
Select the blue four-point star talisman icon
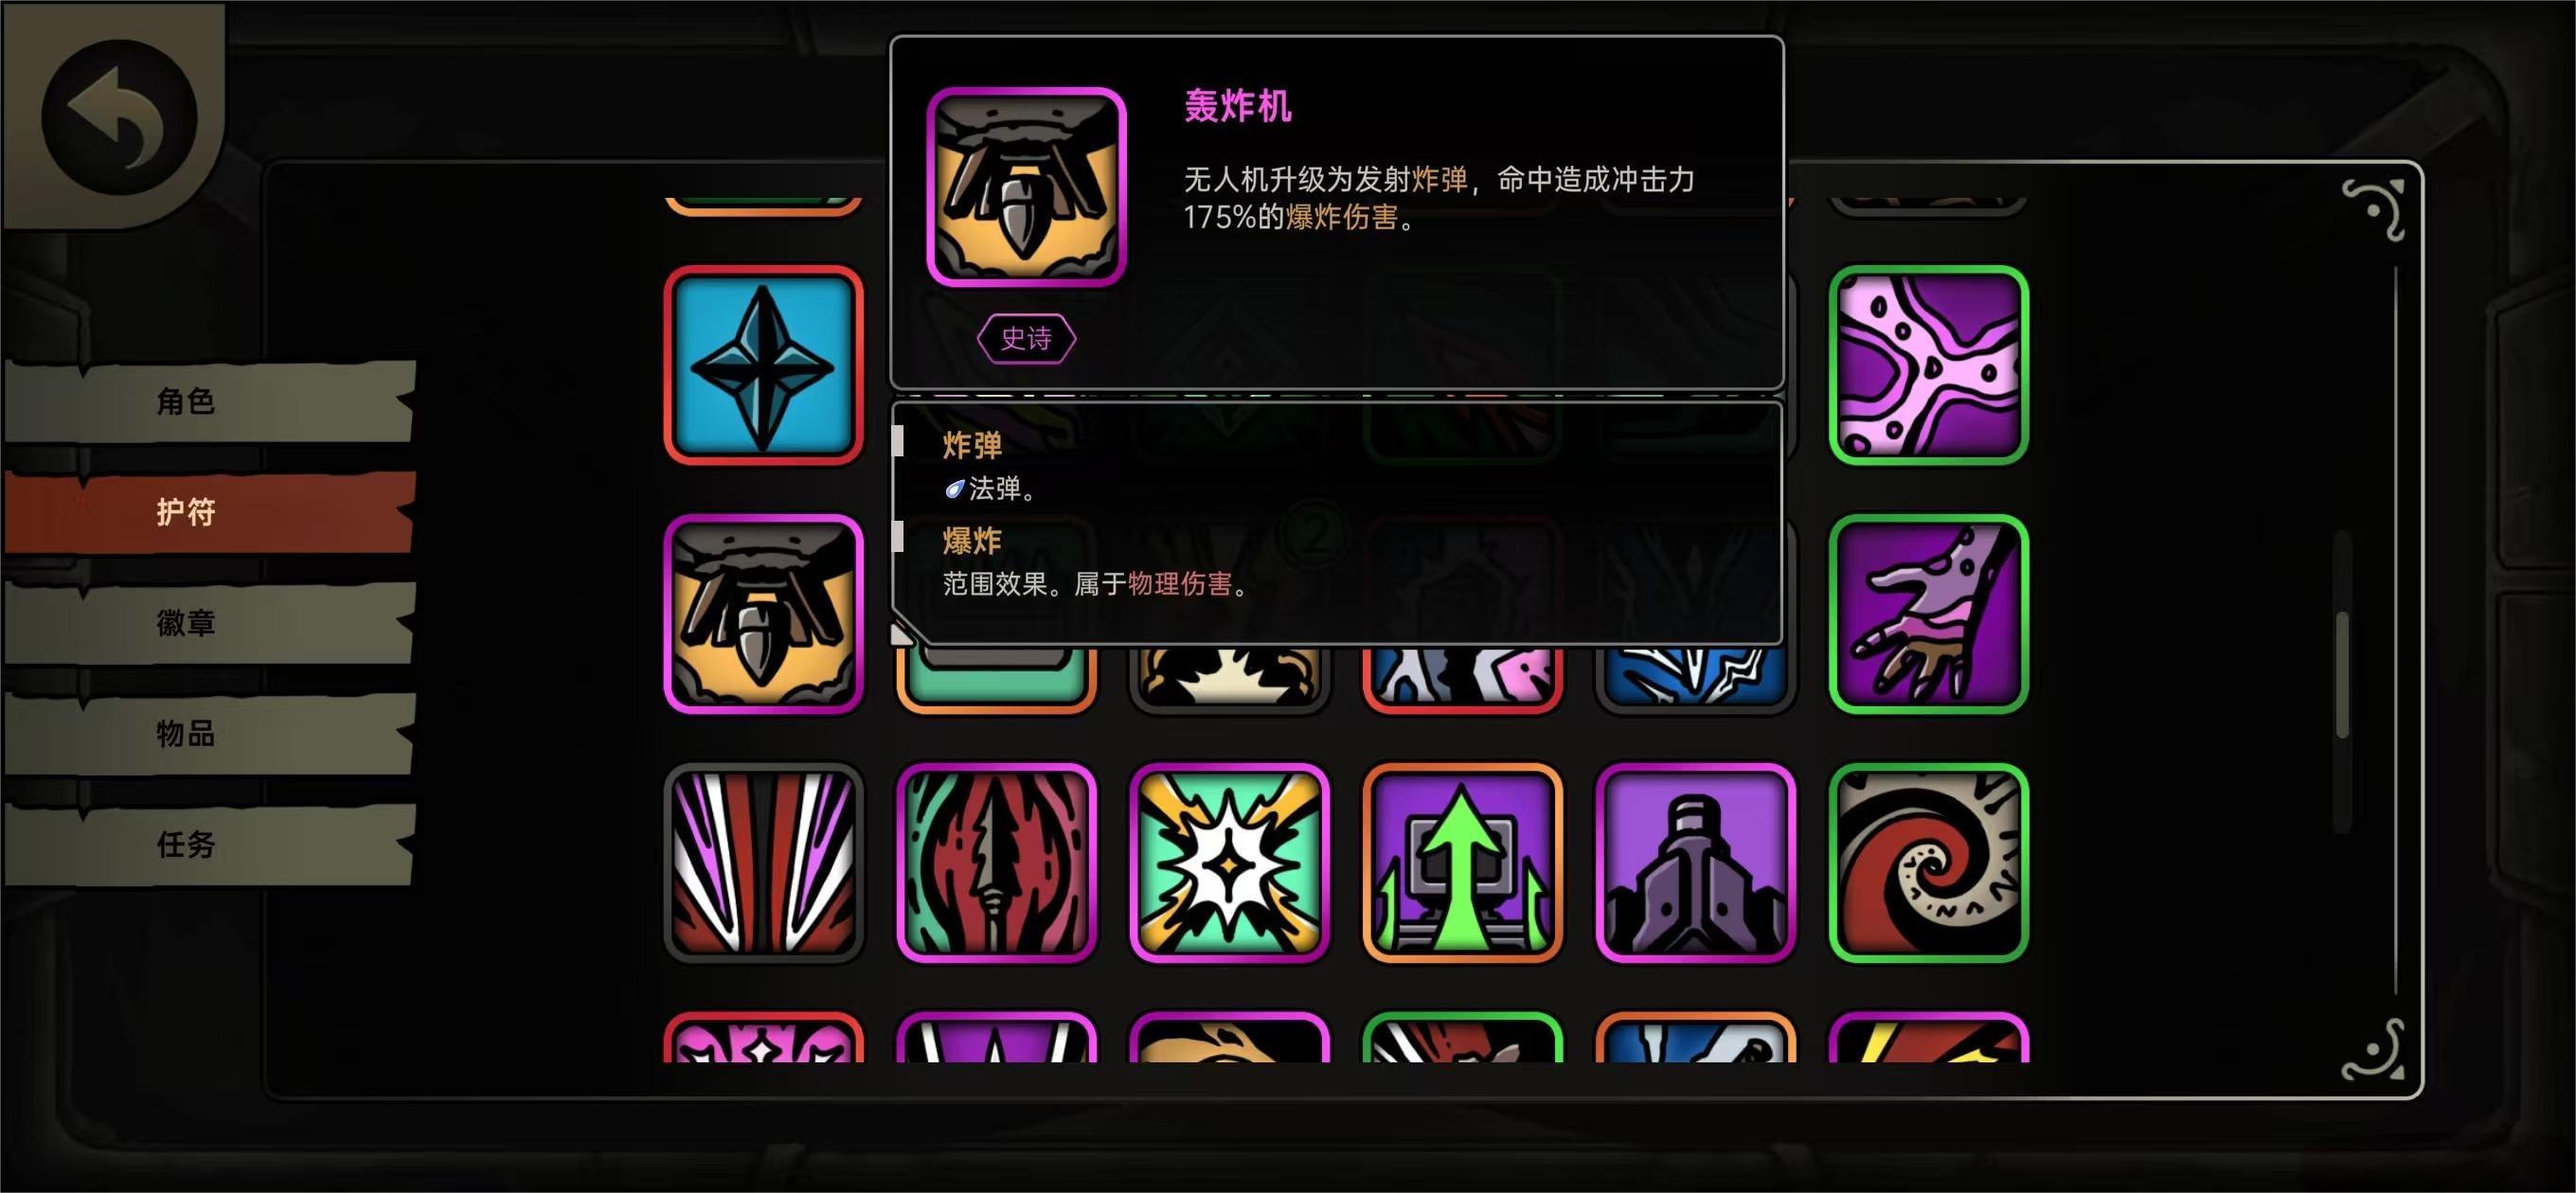point(763,365)
